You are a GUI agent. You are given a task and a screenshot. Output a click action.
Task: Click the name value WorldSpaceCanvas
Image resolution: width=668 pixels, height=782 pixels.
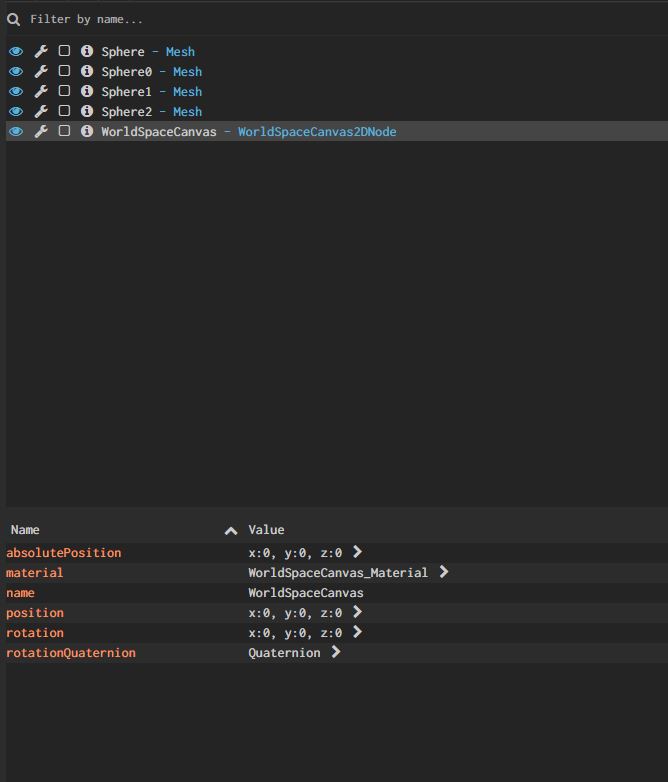306,592
